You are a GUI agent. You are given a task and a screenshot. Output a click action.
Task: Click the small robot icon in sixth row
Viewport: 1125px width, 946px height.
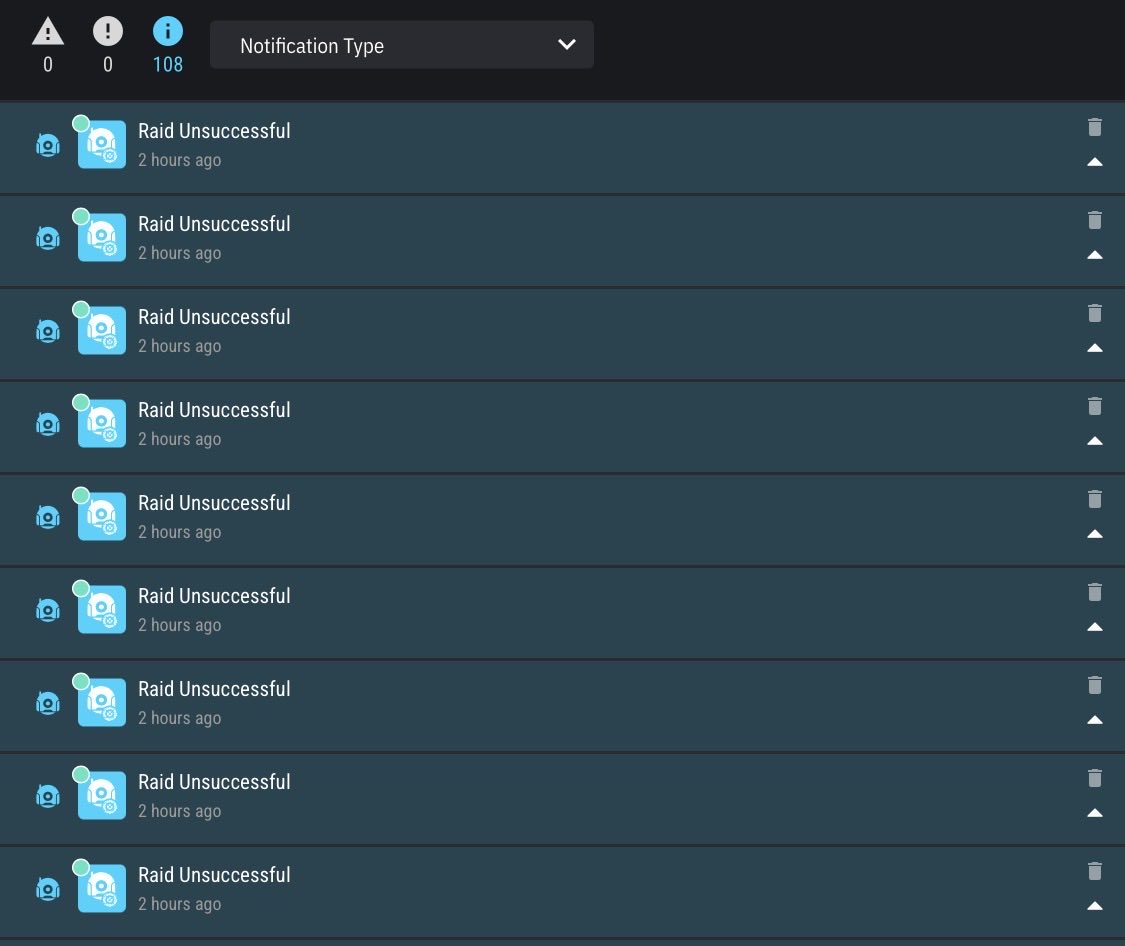[x=48, y=610]
